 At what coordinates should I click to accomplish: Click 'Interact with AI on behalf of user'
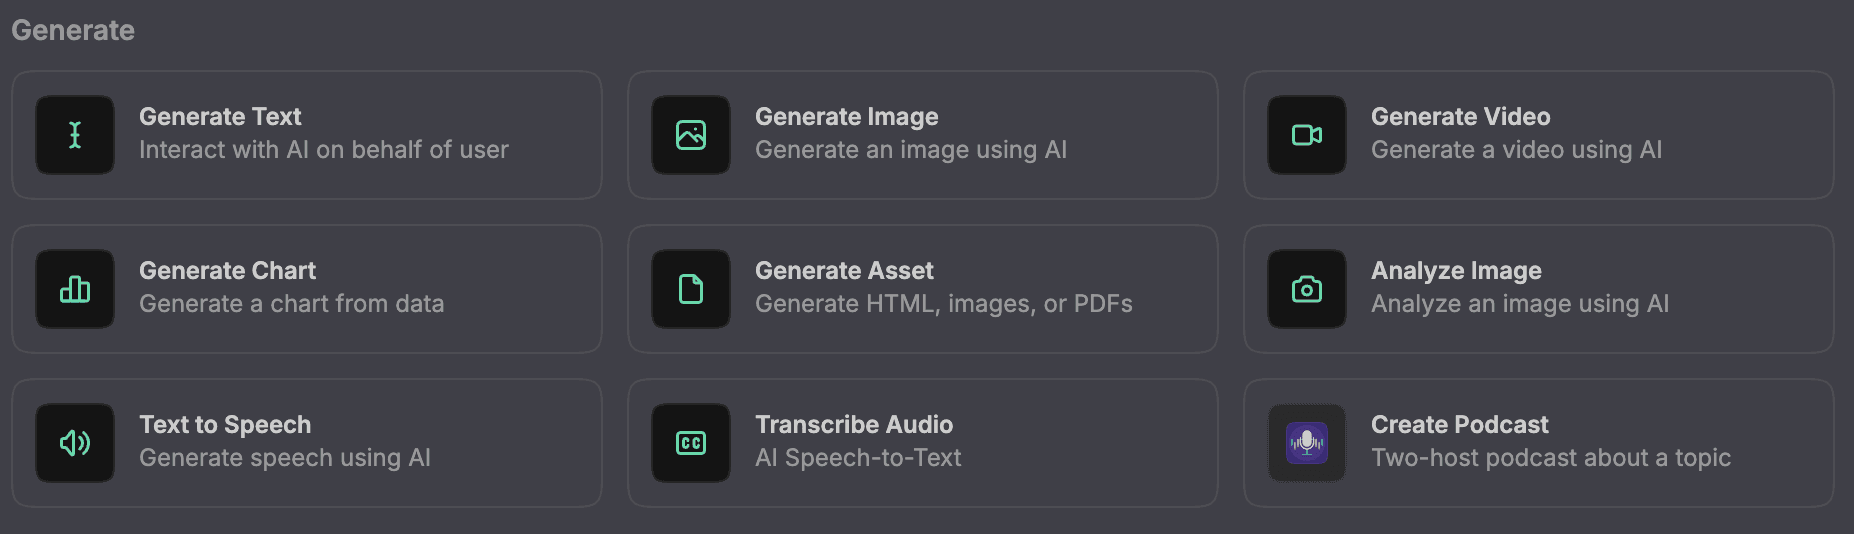(324, 150)
